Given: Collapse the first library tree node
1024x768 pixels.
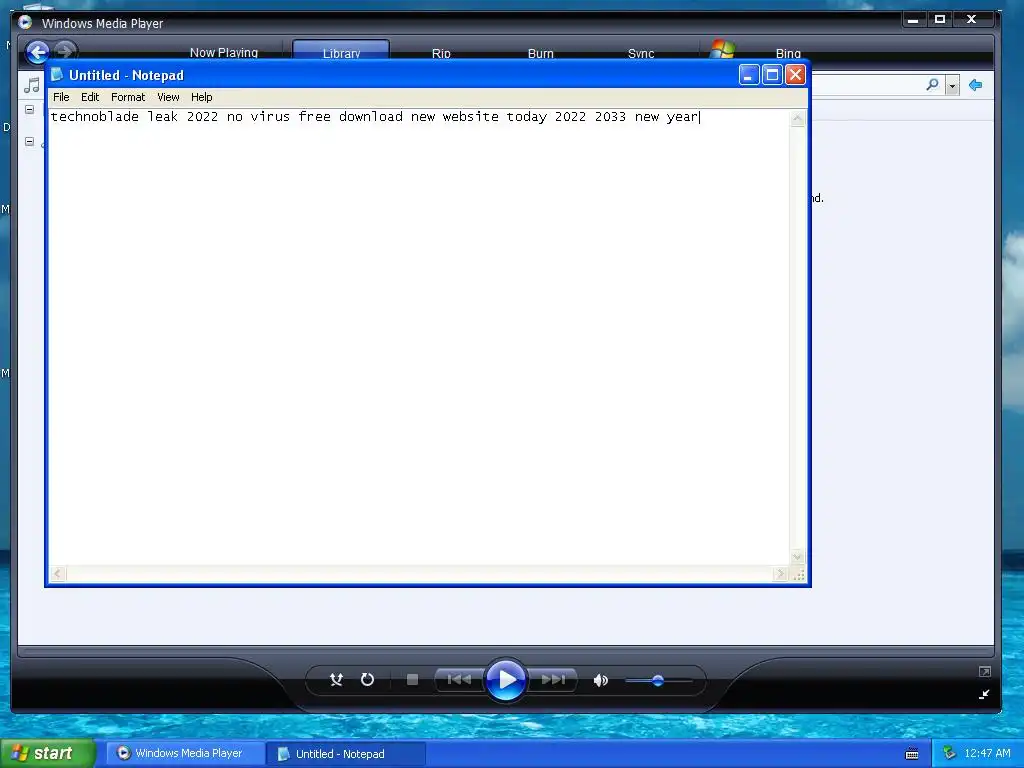Looking at the screenshot, I should [29, 109].
